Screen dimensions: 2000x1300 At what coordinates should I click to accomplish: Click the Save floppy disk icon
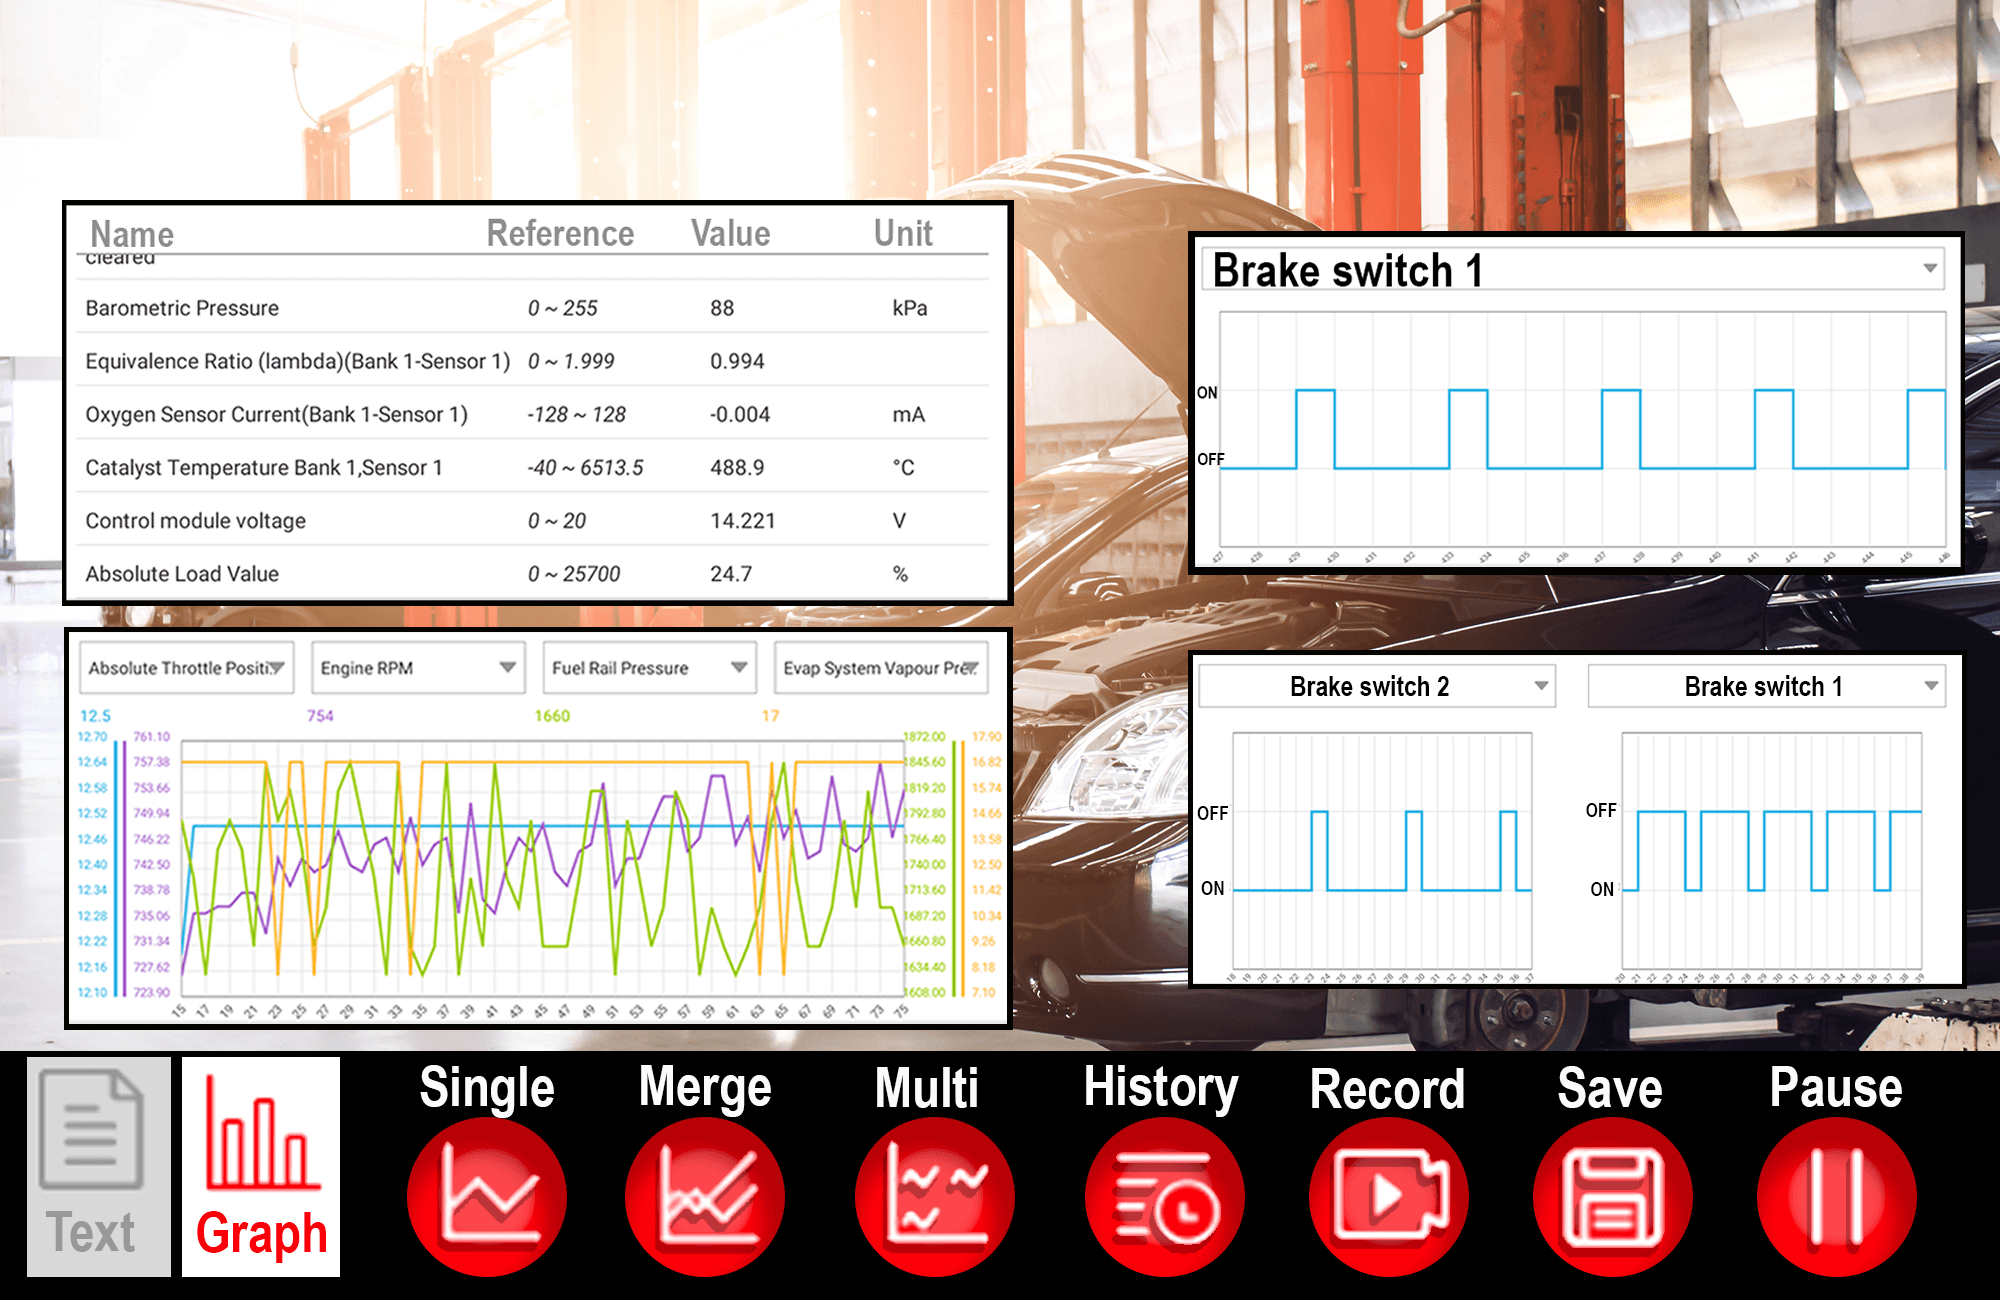[x=1613, y=1197]
